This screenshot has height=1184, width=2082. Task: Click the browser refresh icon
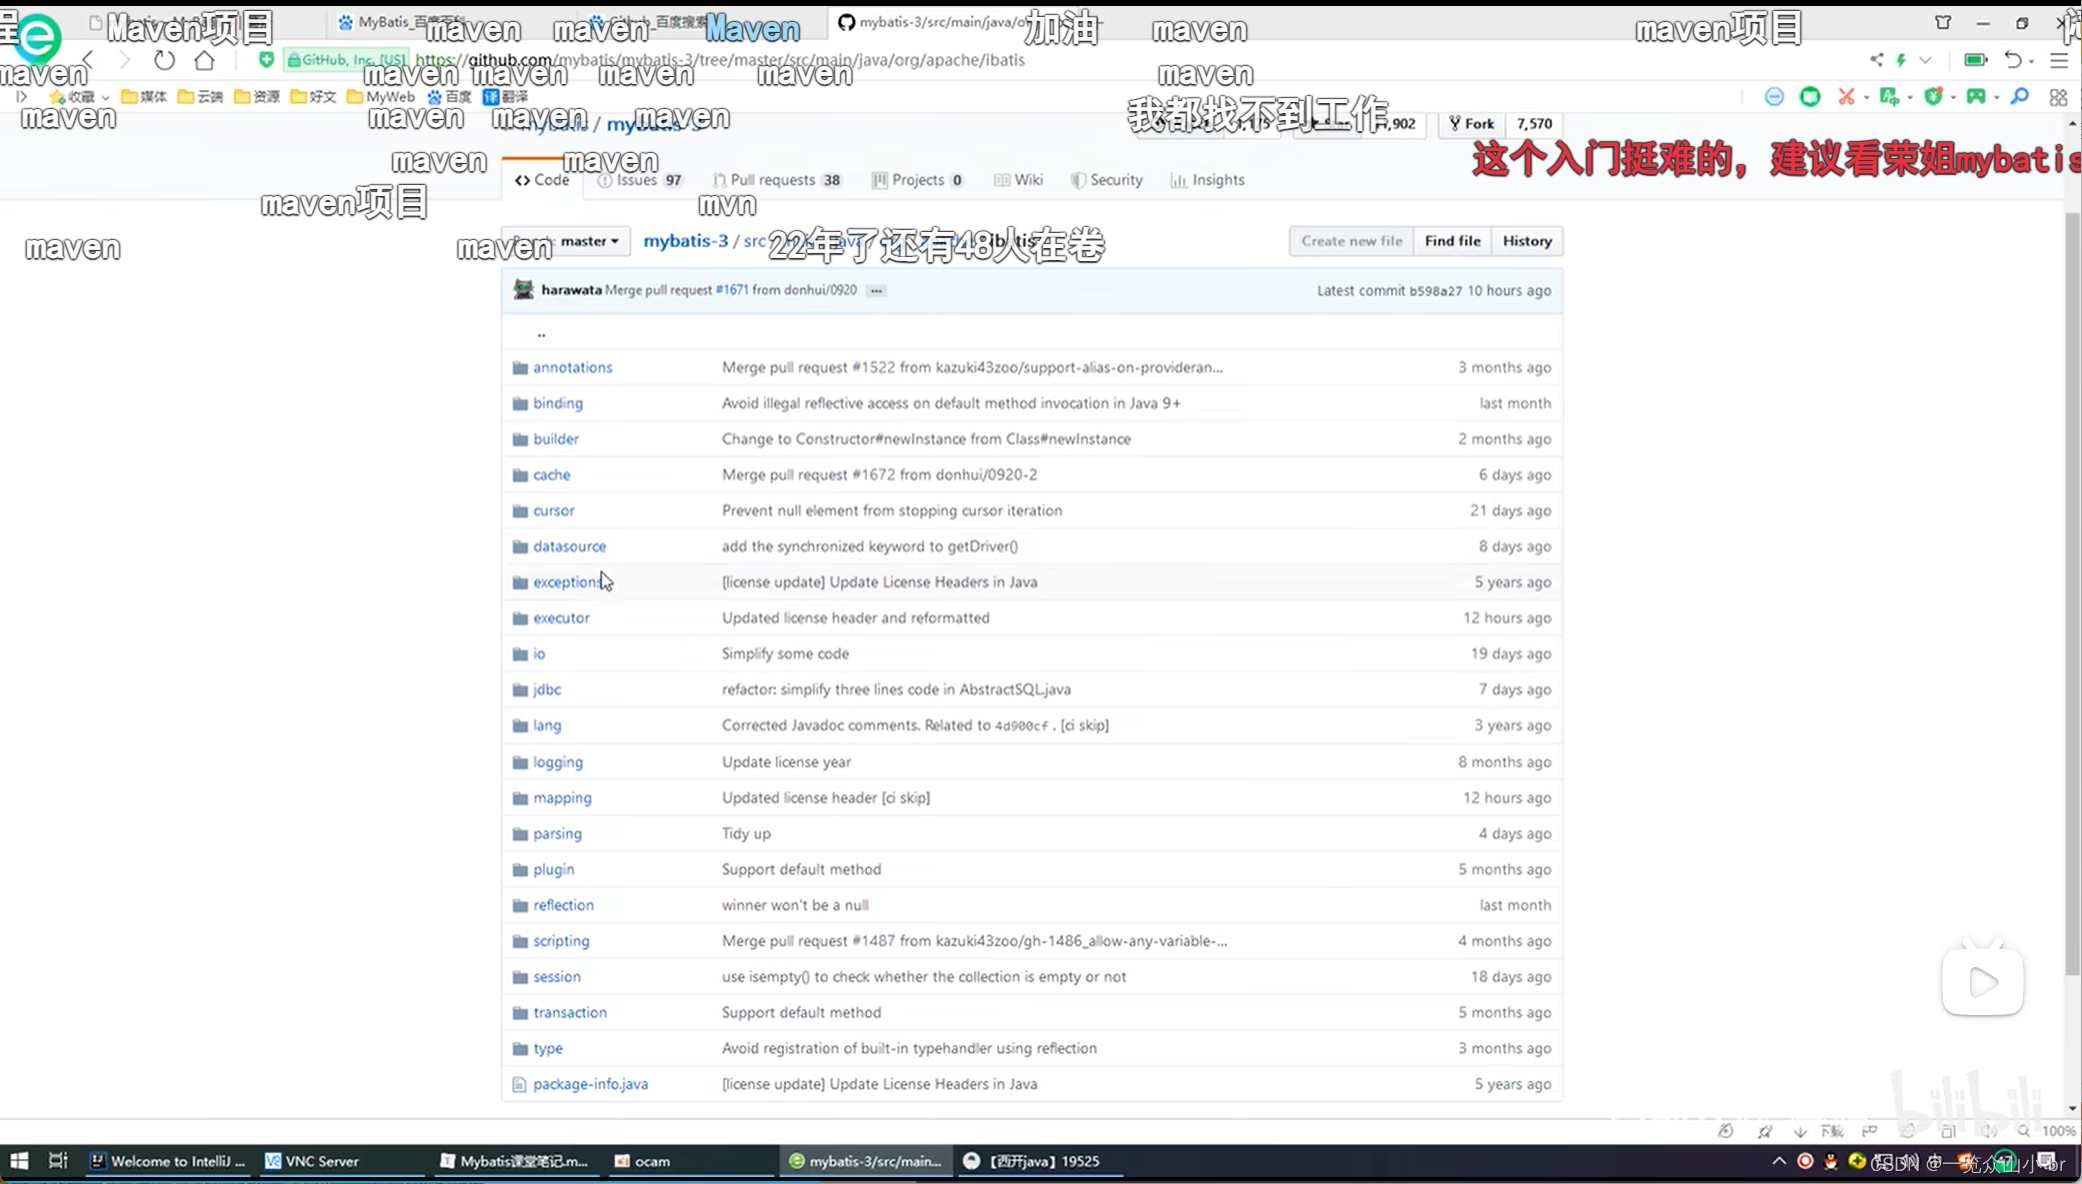coord(164,60)
